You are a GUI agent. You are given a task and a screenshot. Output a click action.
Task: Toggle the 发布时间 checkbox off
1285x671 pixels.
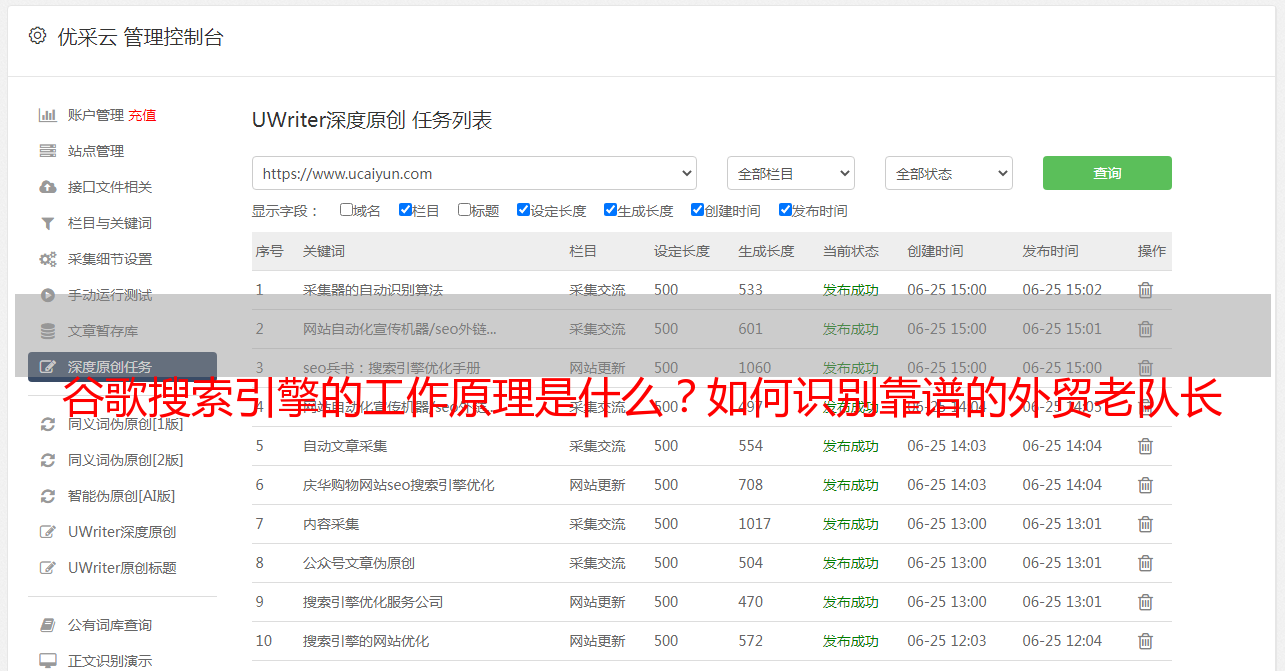785,210
